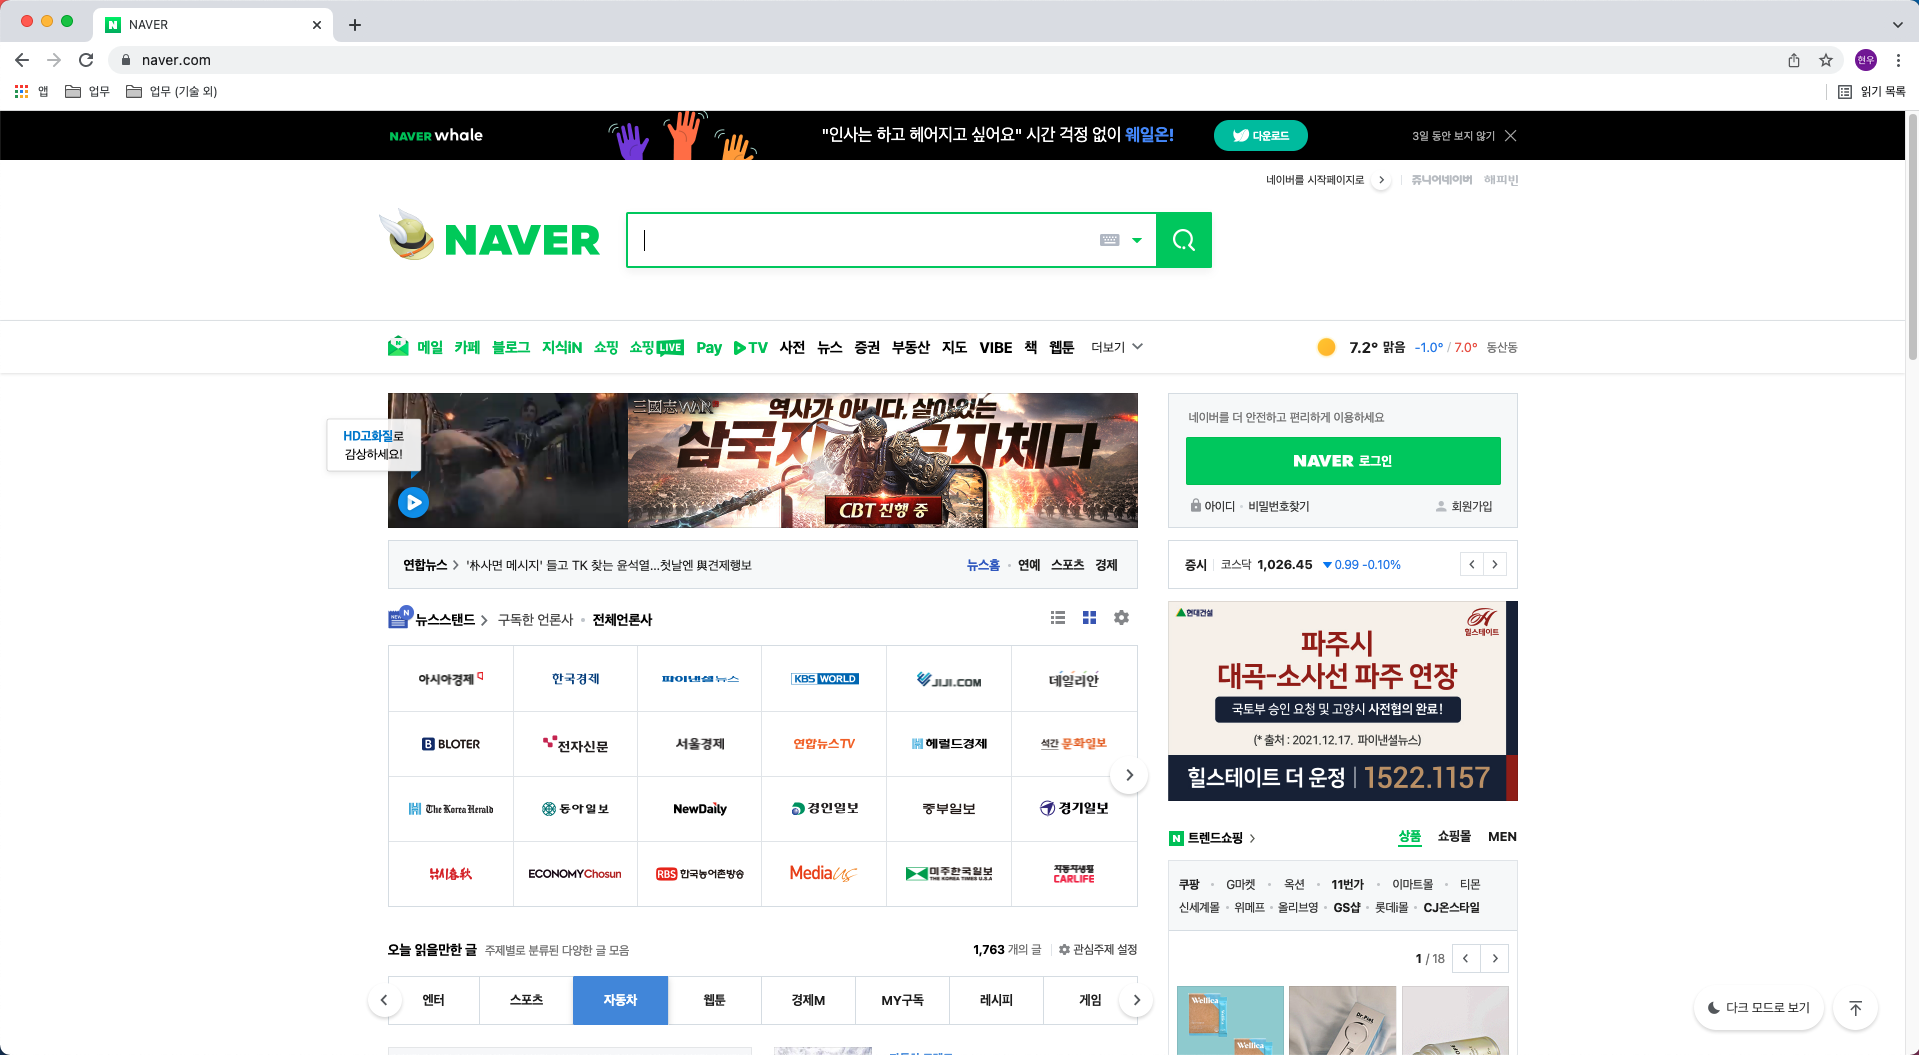
Task: Select the 웹툰 topic tab
Action: pyautogui.click(x=714, y=1000)
